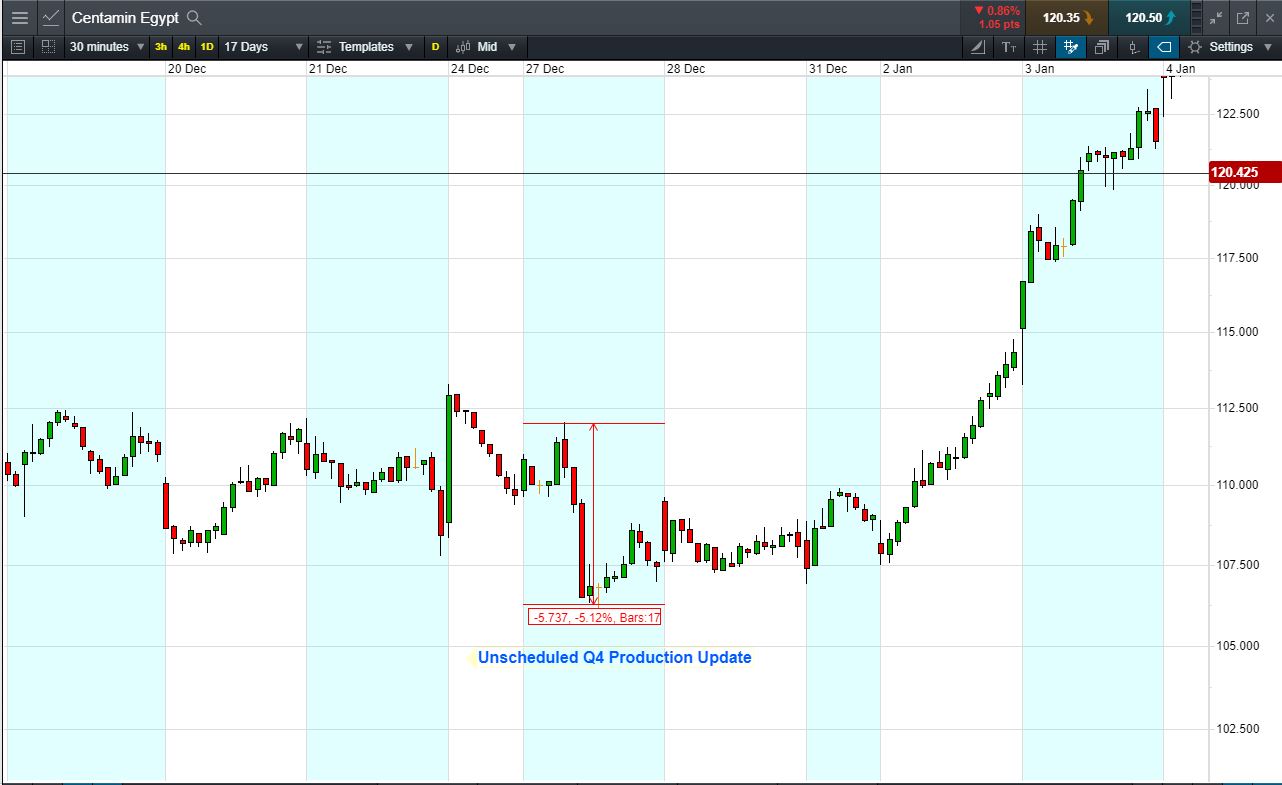
Task: Select the text annotation tool
Action: (x=1009, y=47)
